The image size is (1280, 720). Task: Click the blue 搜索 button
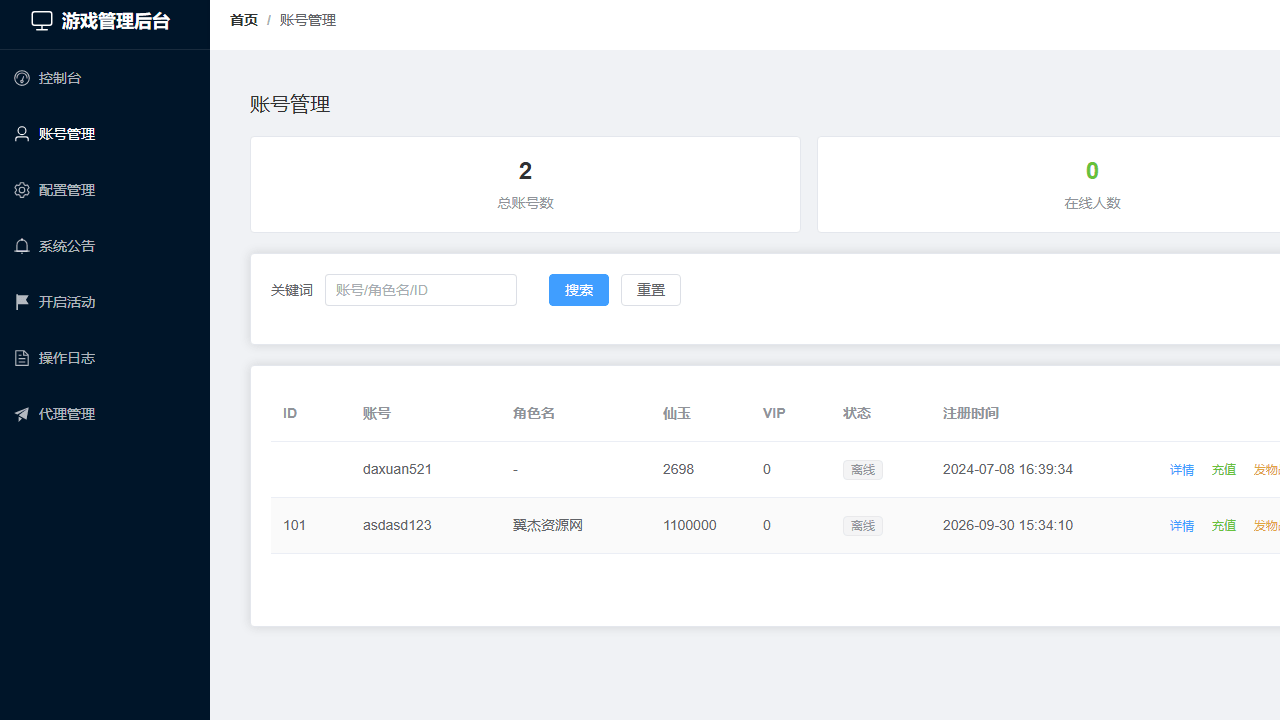coord(579,290)
